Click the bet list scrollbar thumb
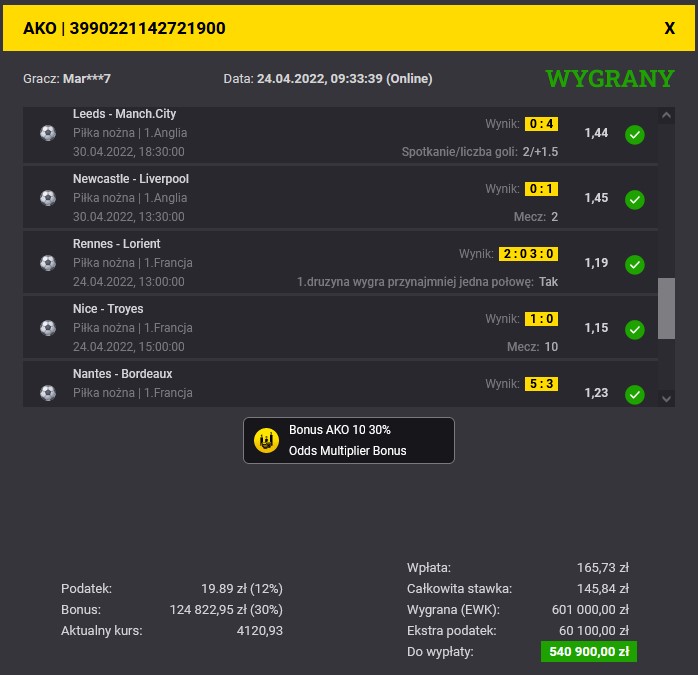 pyautogui.click(x=666, y=309)
